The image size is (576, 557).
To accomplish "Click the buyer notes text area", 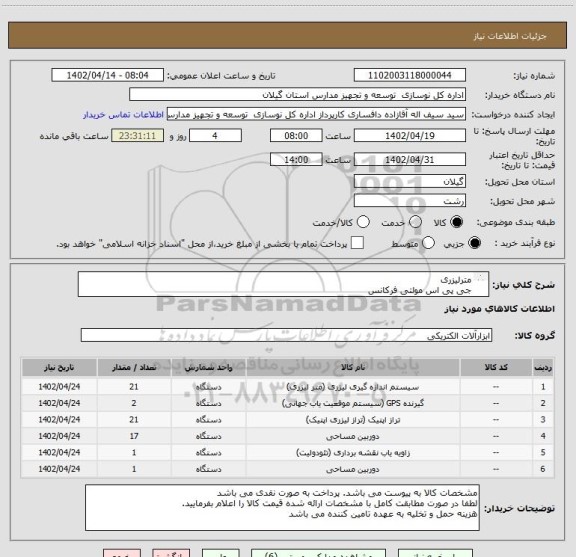I will pos(282,508).
